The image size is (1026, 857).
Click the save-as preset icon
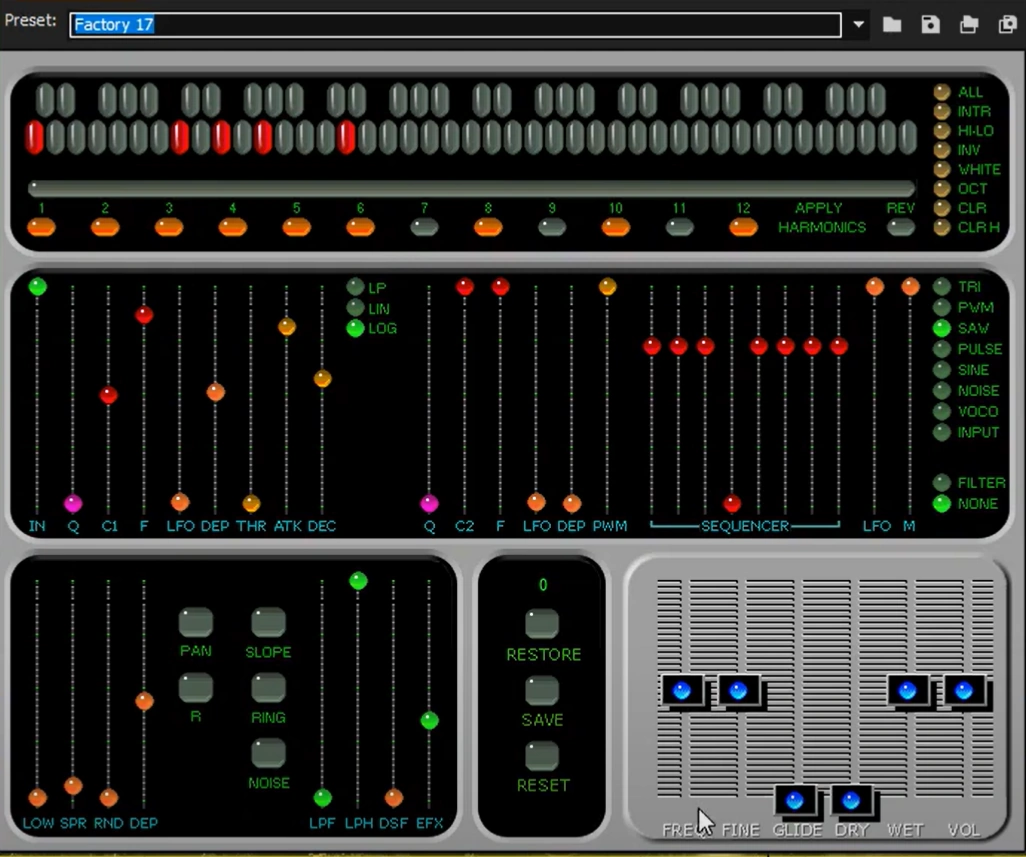pos(969,25)
